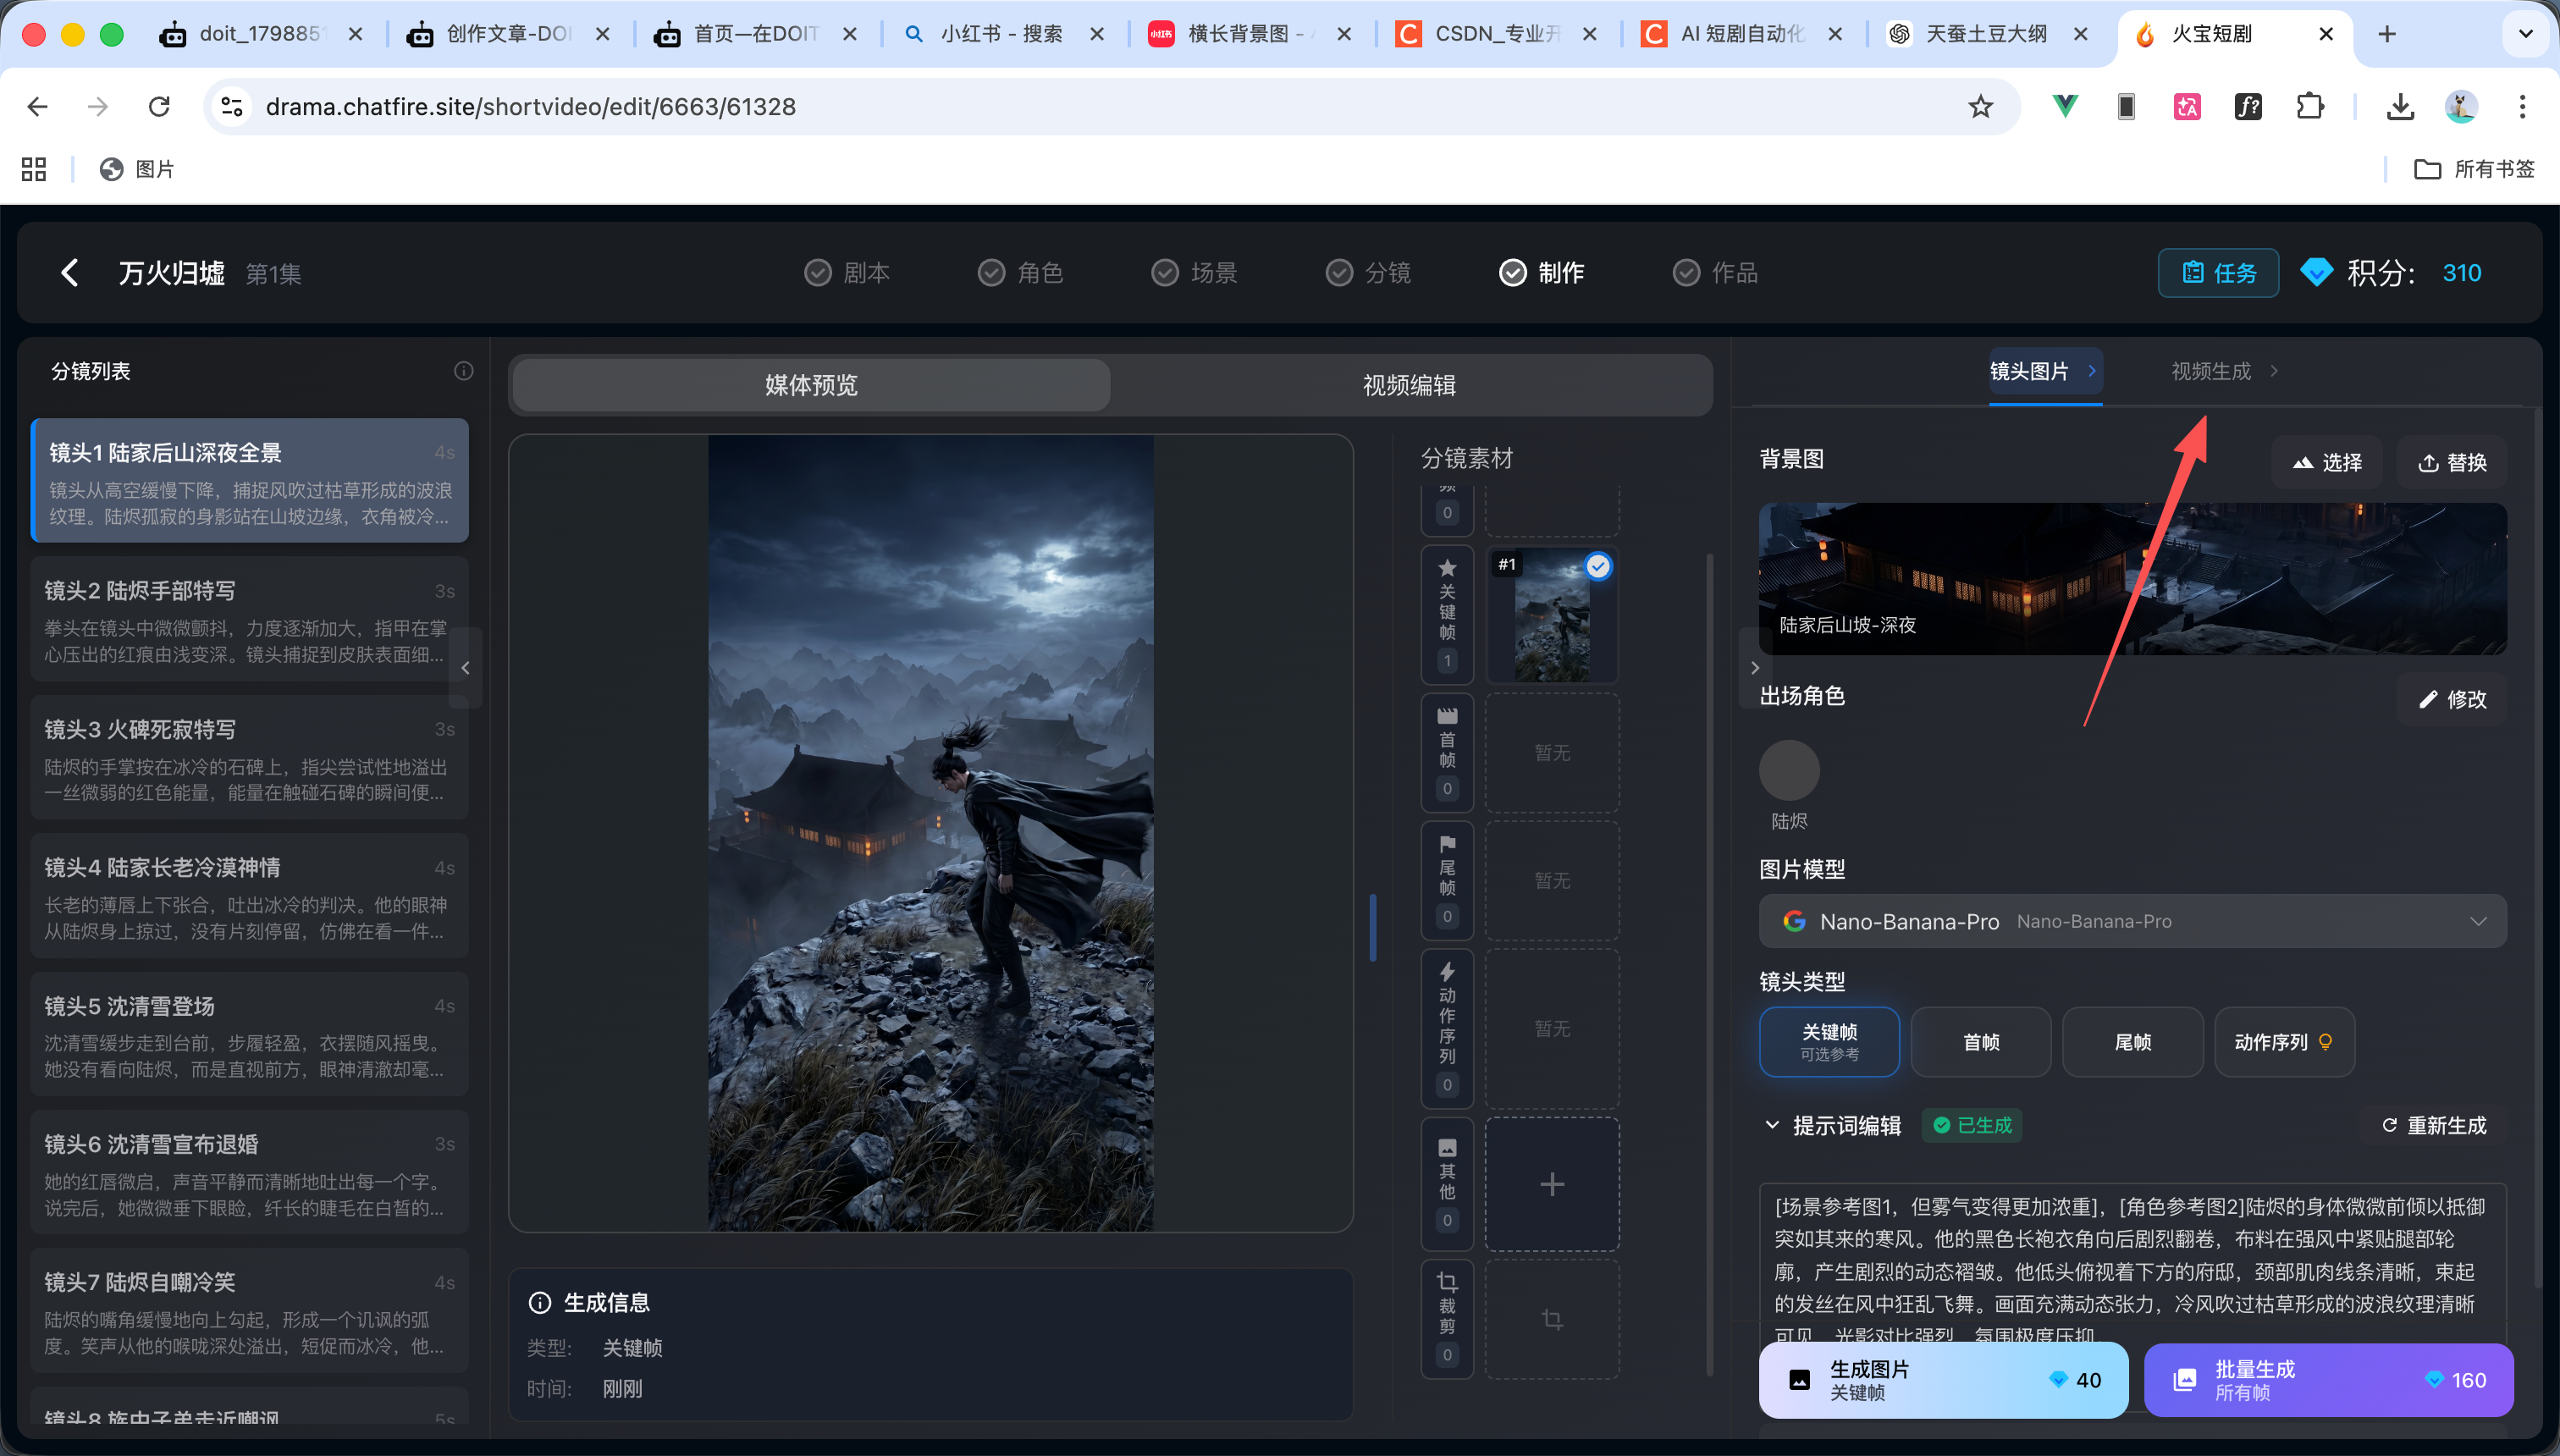Select 首帧 as the 镜头类型
Image resolution: width=2560 pixels, height=1456 pixels.
[x=1980, y=1041]
